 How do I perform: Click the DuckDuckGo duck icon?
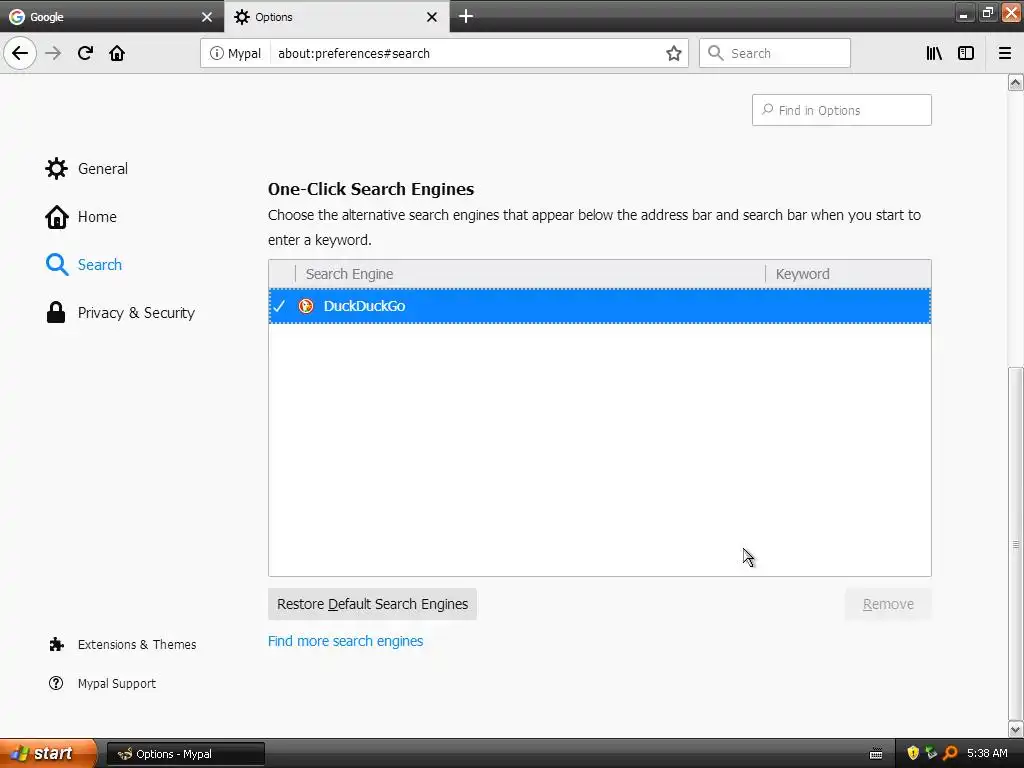click(306, 306)
